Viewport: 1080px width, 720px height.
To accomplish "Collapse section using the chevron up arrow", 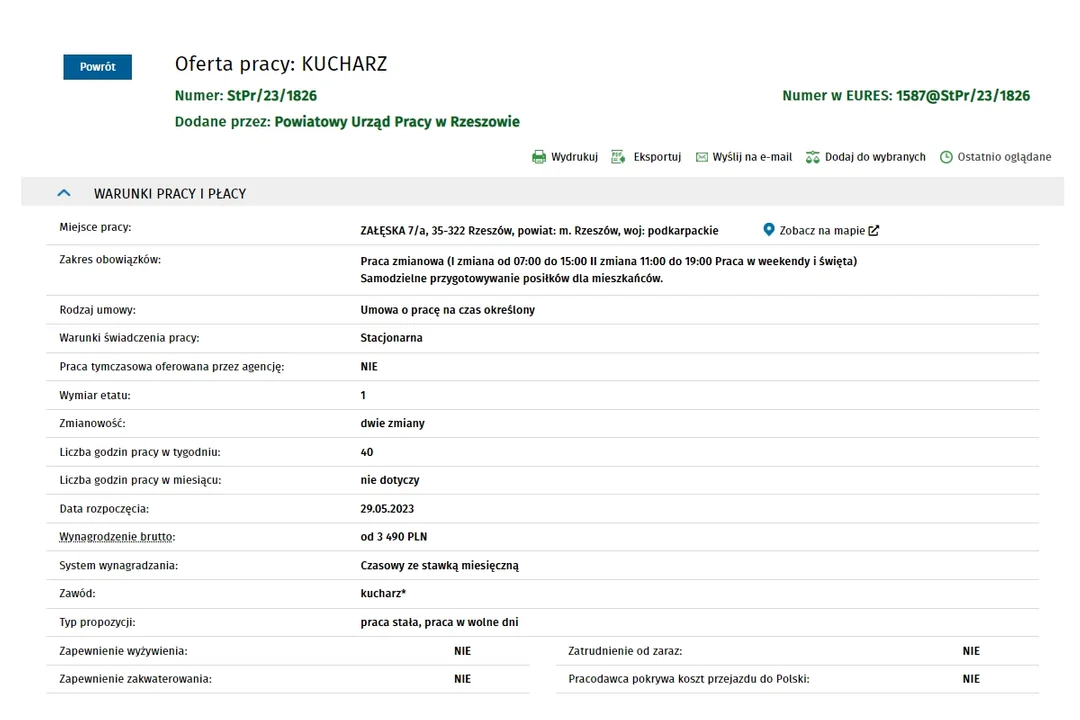I will (x=65, y=193).
